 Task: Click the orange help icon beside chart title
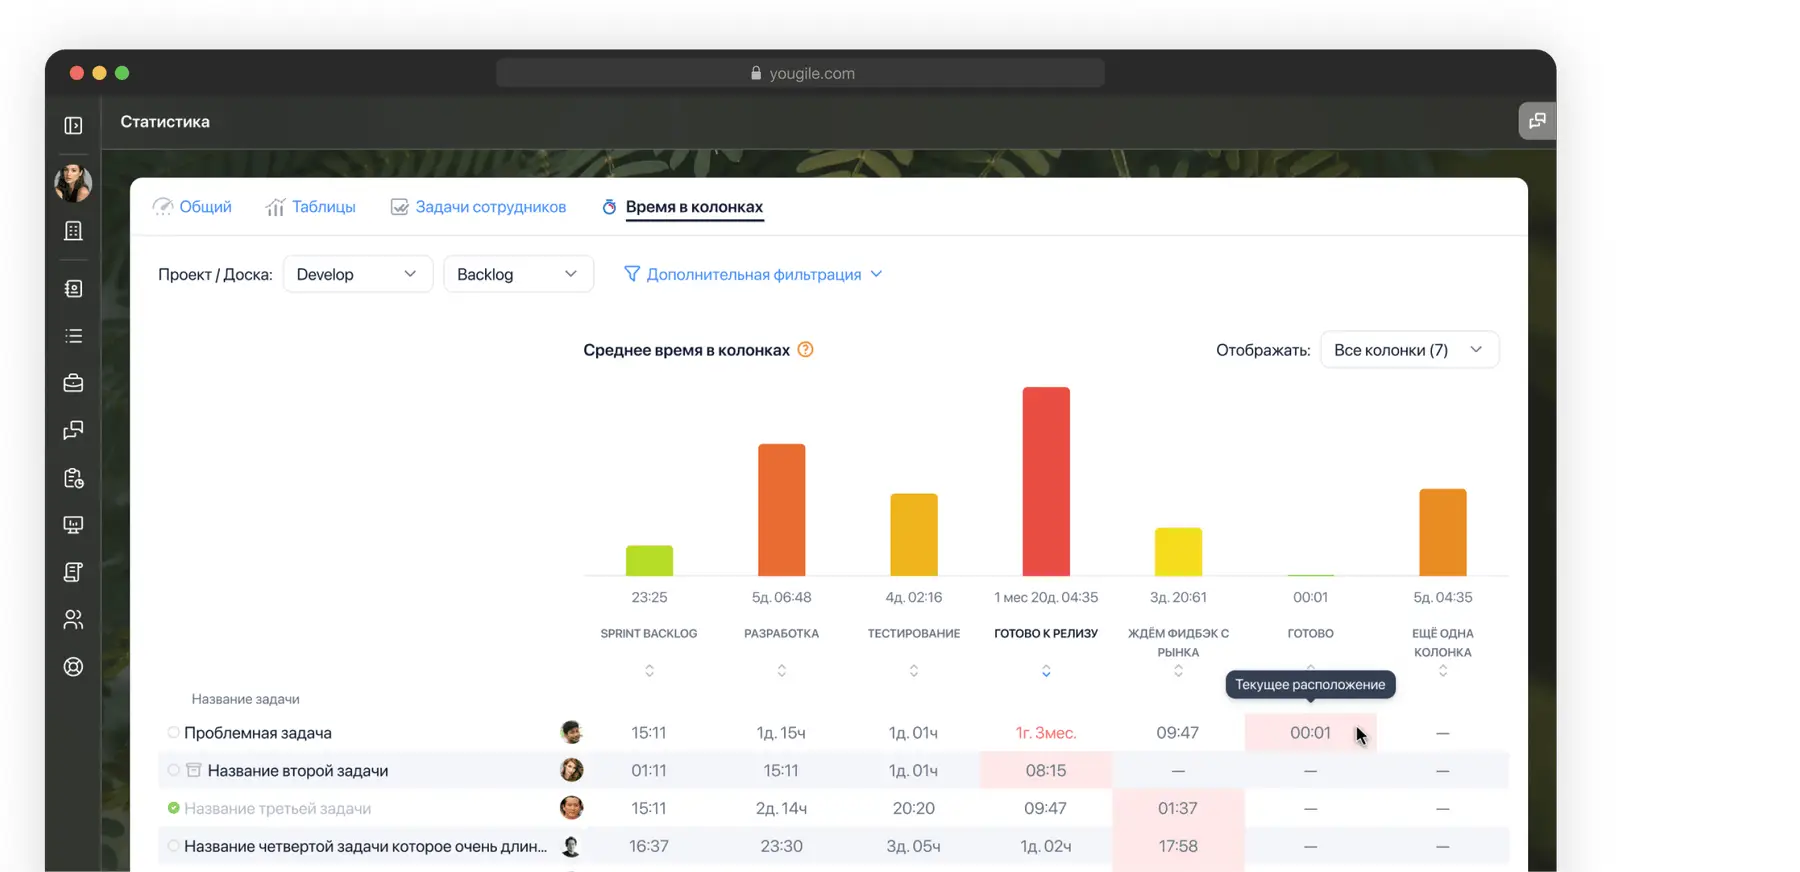click(x=805, y=350)
